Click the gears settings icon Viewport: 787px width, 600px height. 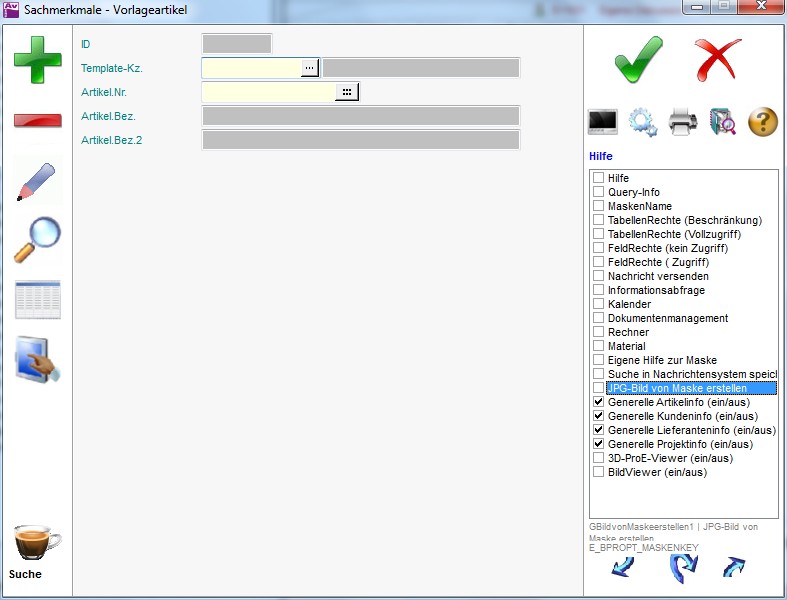click(x=643, y=122)
